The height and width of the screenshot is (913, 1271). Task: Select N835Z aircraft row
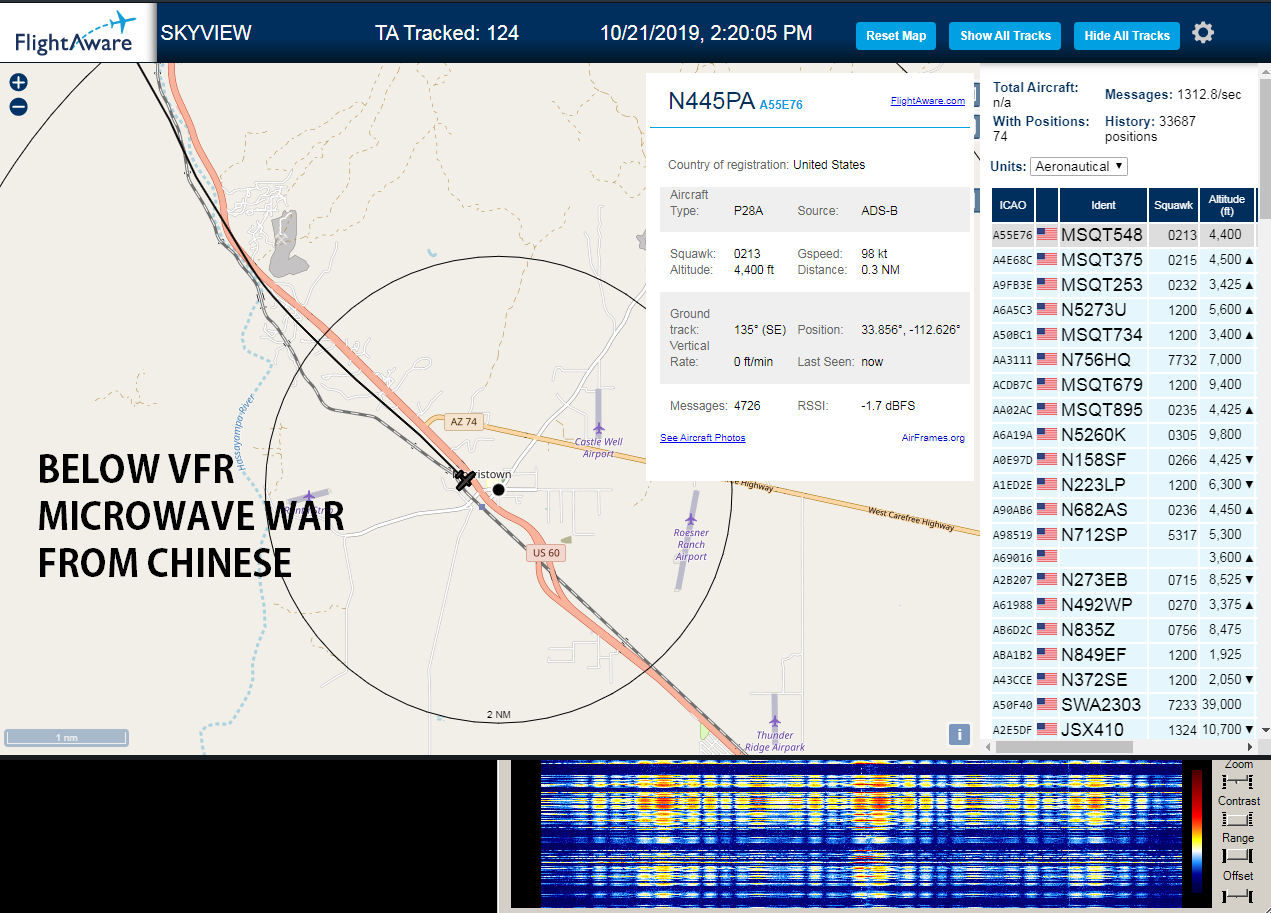tap(1123, 630)
